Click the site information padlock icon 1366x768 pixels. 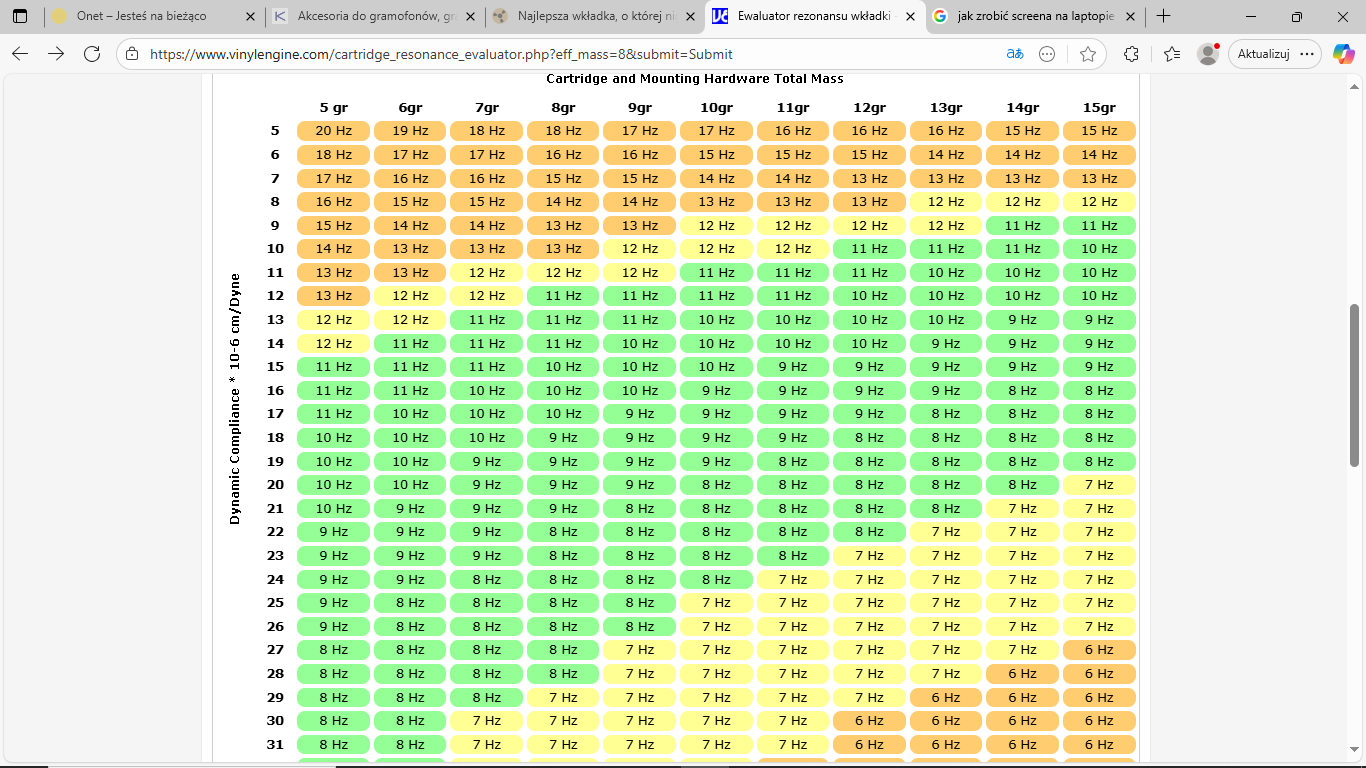[x=133, y=54]
